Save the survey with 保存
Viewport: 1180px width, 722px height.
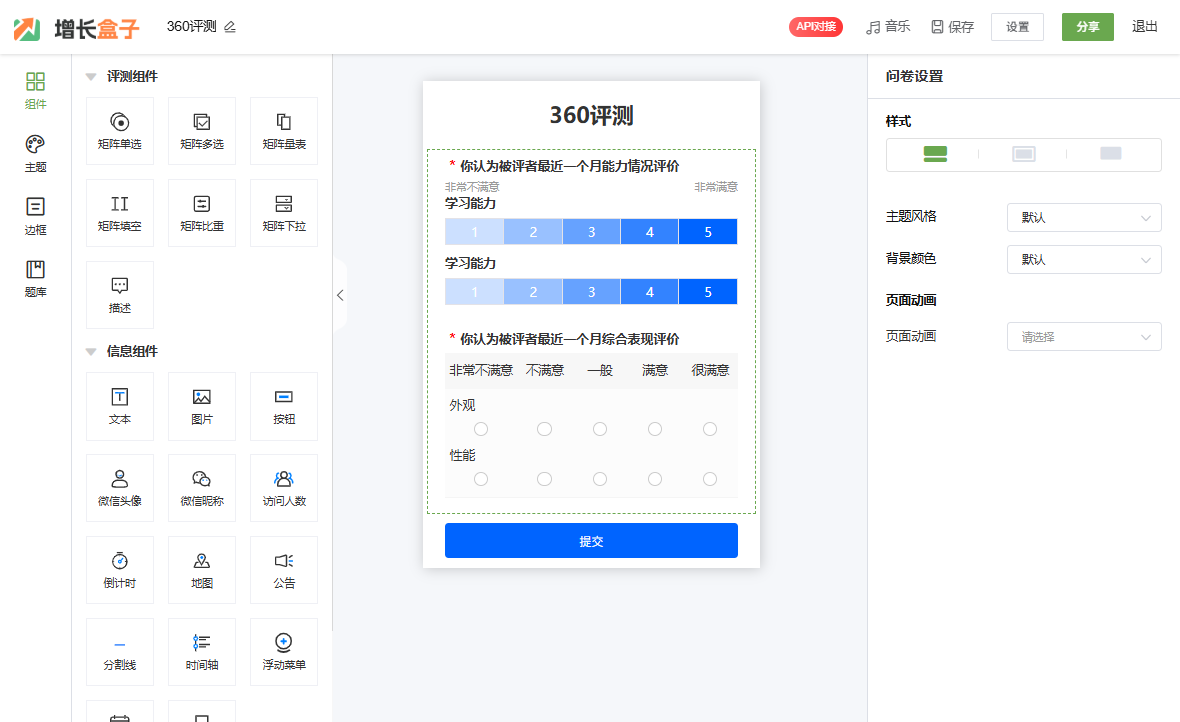953,27
